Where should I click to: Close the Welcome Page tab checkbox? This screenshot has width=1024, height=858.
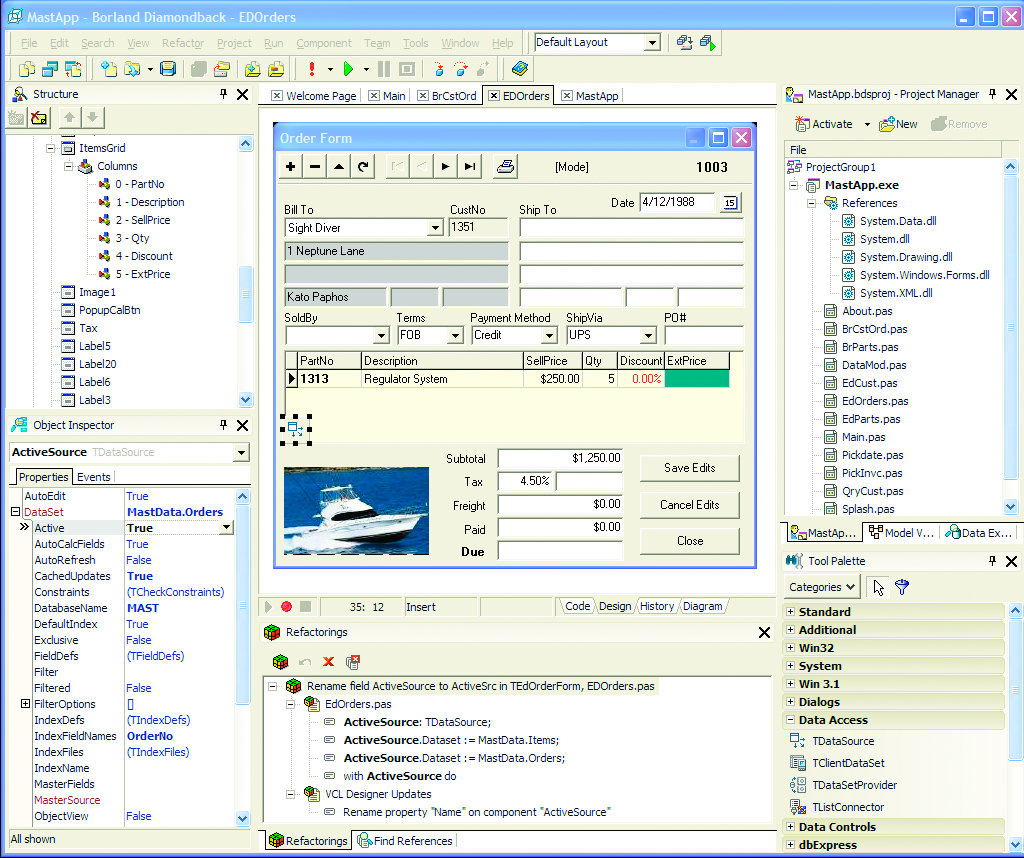(x=278, y=96)
